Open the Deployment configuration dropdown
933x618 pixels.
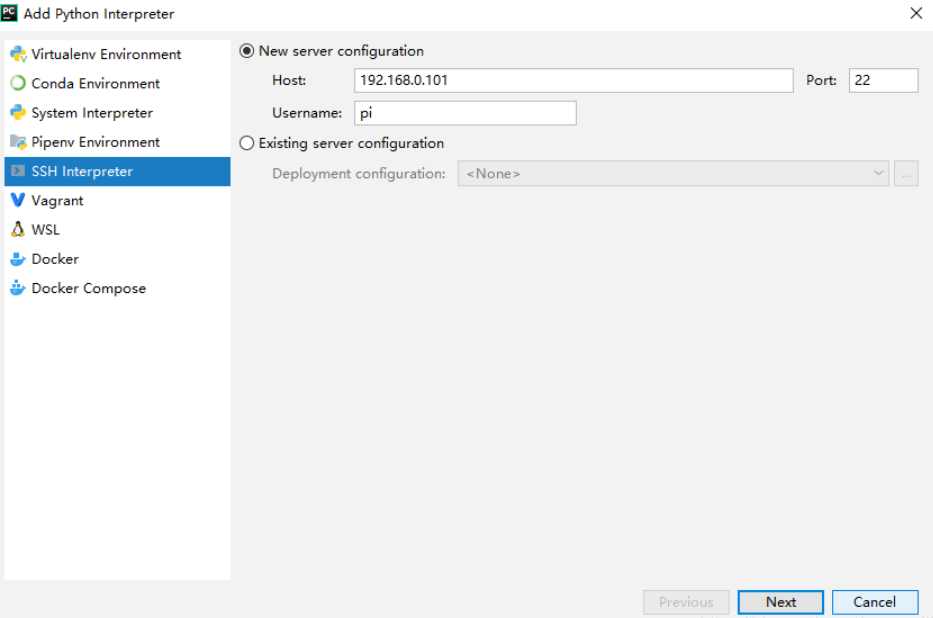[x=673, y=174]
